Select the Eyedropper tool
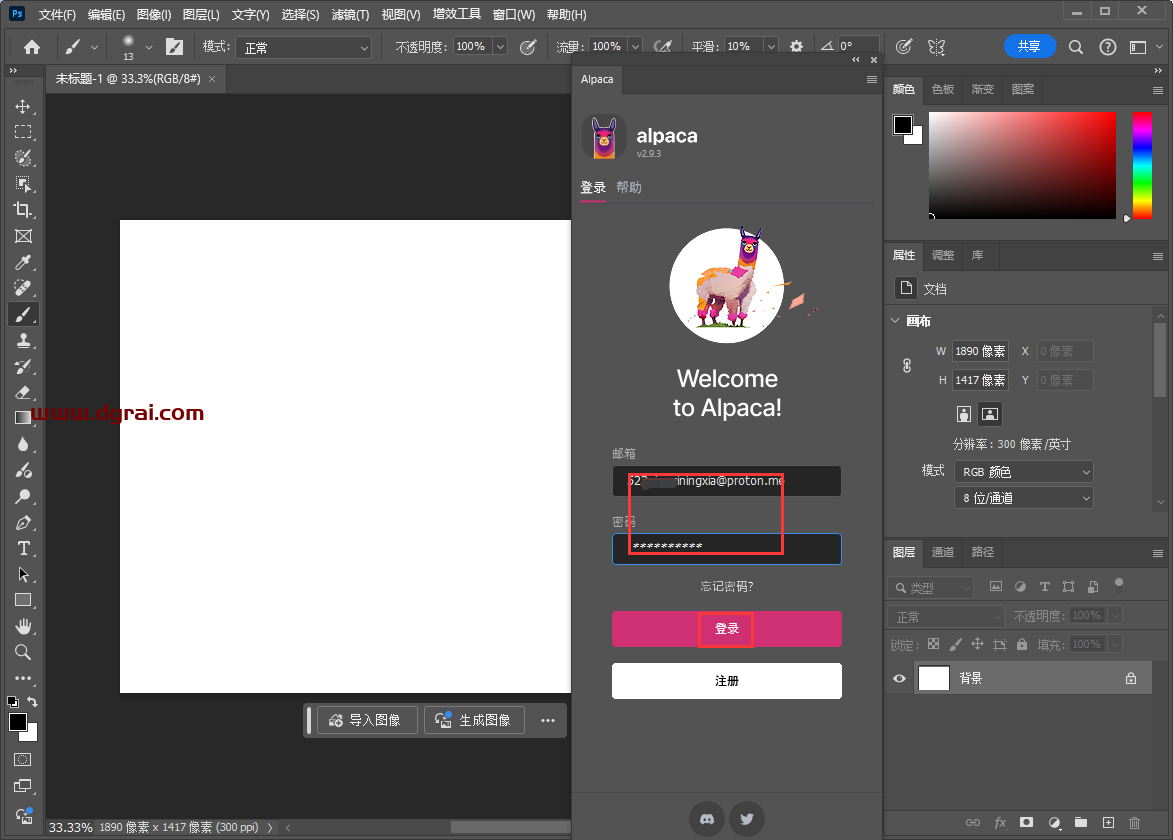The width and height of the screenshot is (1173, 840). coord(23,262)
